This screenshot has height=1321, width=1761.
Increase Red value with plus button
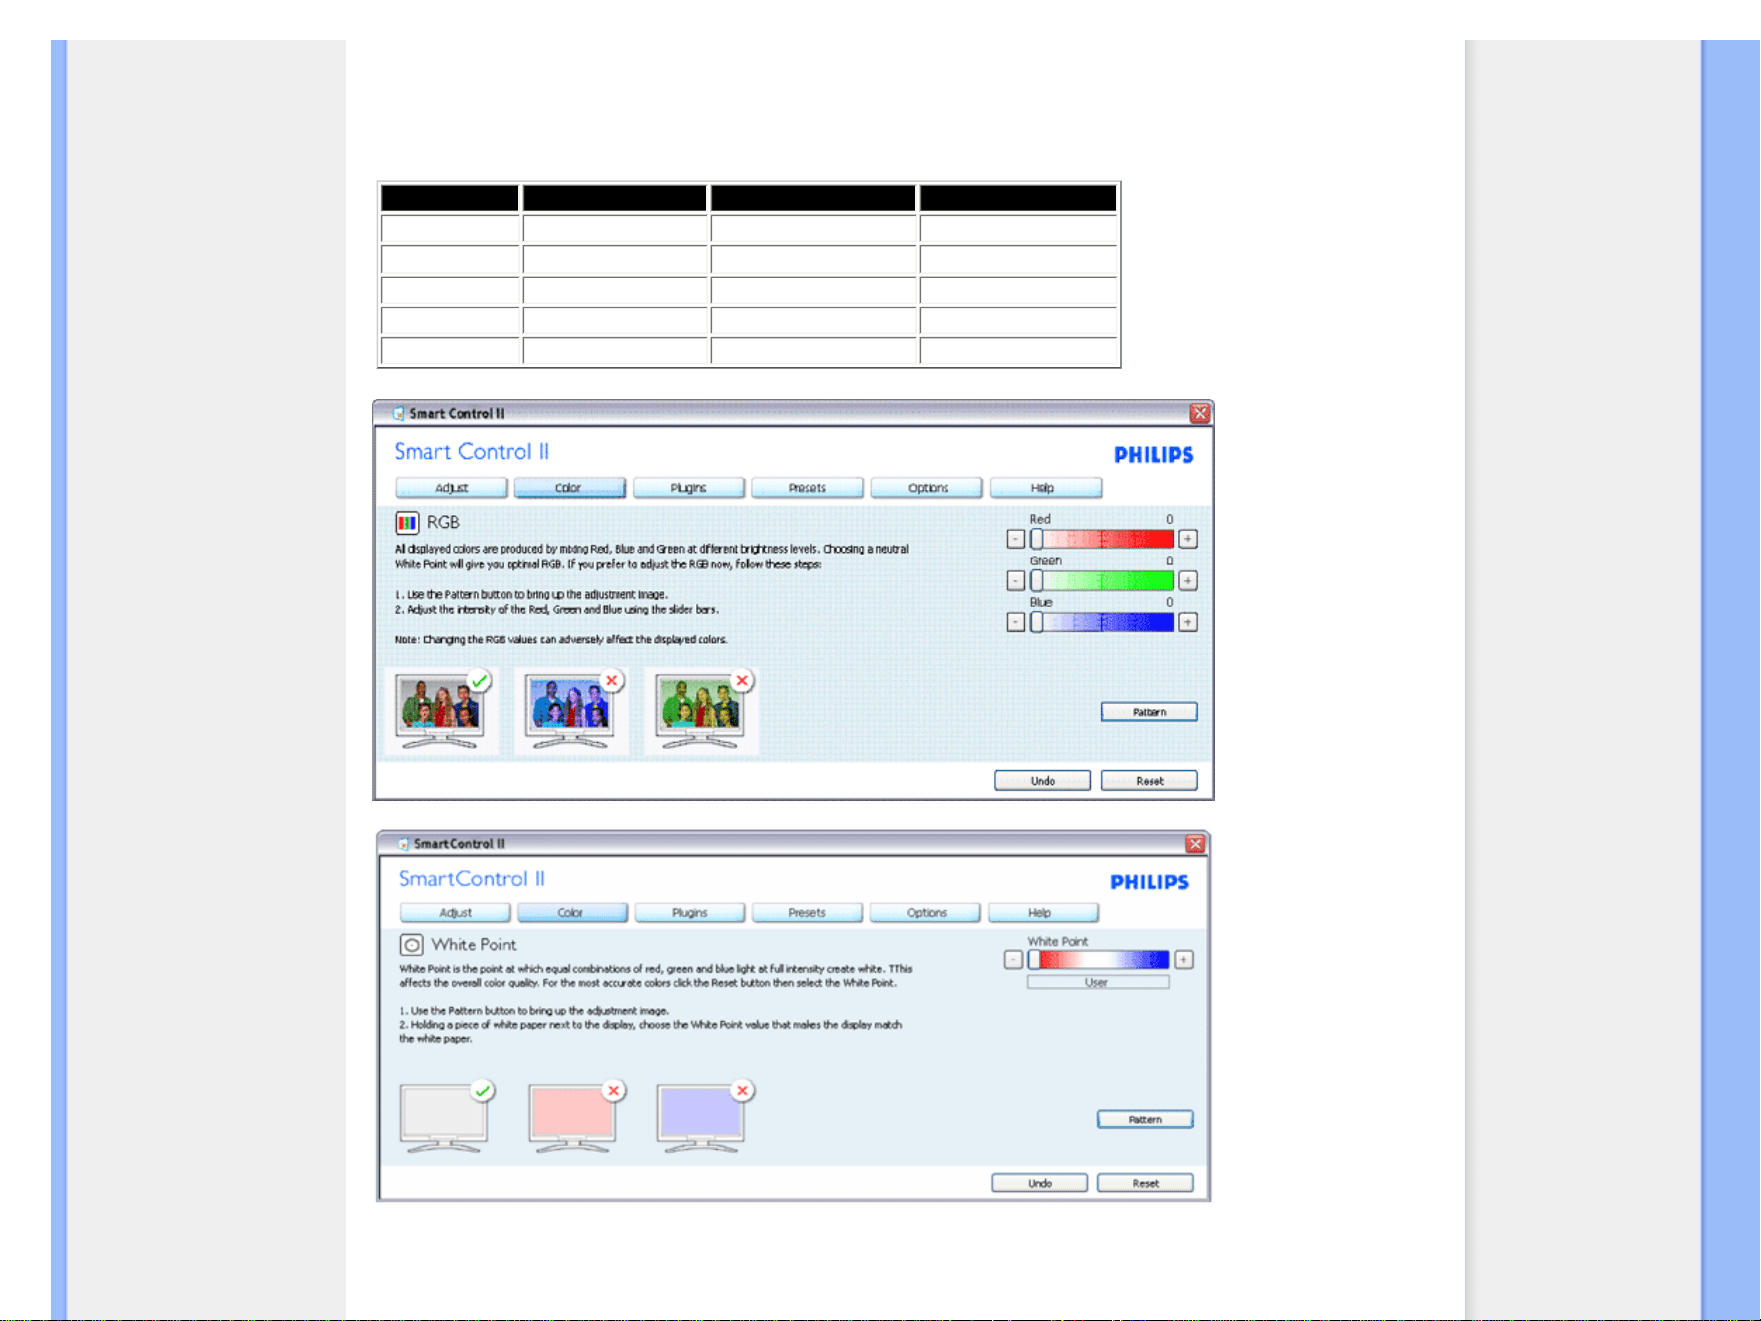[x=1188, y=539]
